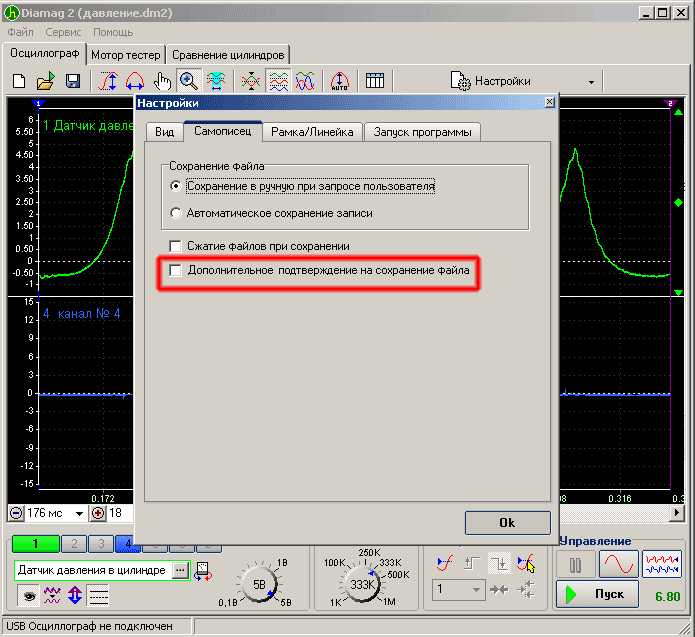The height and width of the screenshot is (637, 695).
Task: Pause recording in Управление panel
Action: [x=575, y=565]
